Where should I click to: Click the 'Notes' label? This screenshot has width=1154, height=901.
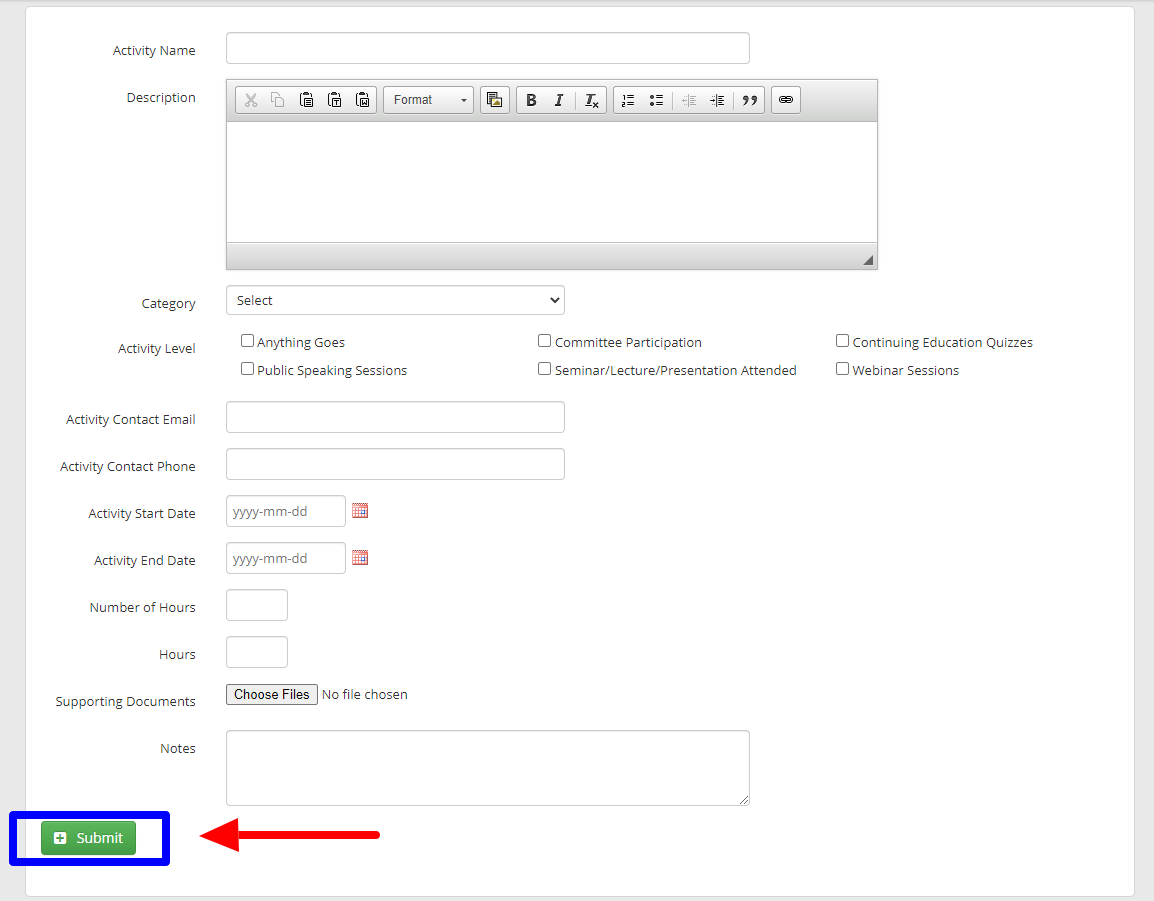coord(178,749)
